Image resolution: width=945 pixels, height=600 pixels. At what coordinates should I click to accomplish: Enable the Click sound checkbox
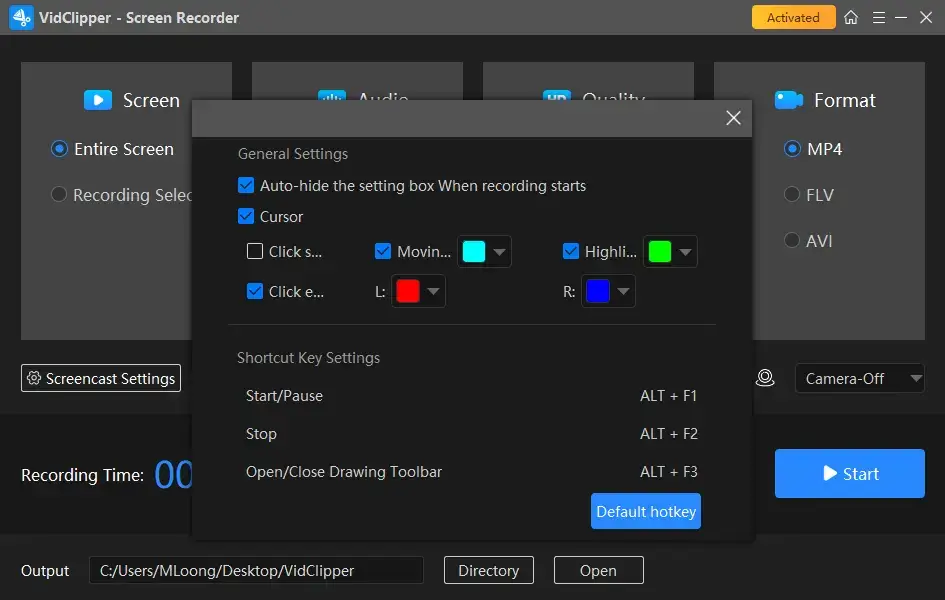click(x=255, y=252)
